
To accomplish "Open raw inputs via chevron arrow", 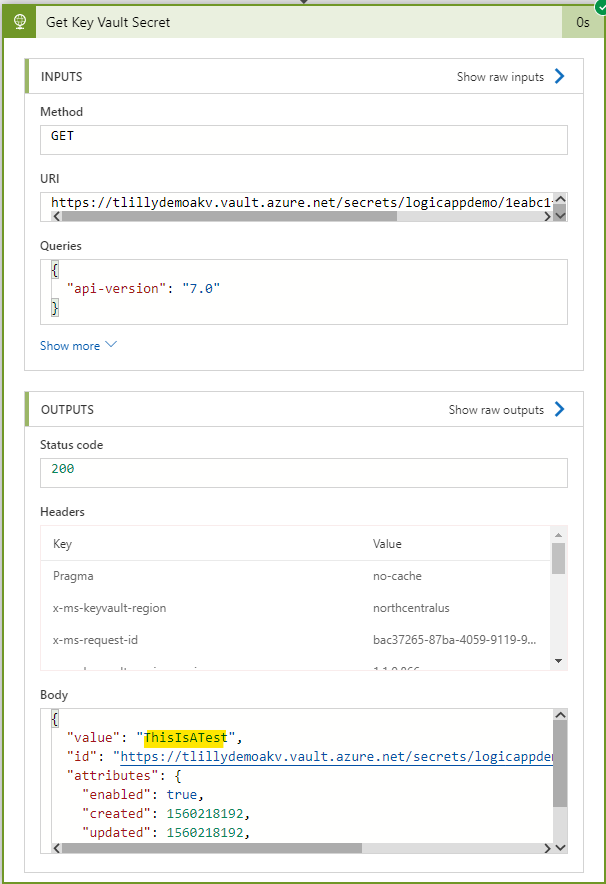I will 559,76.
